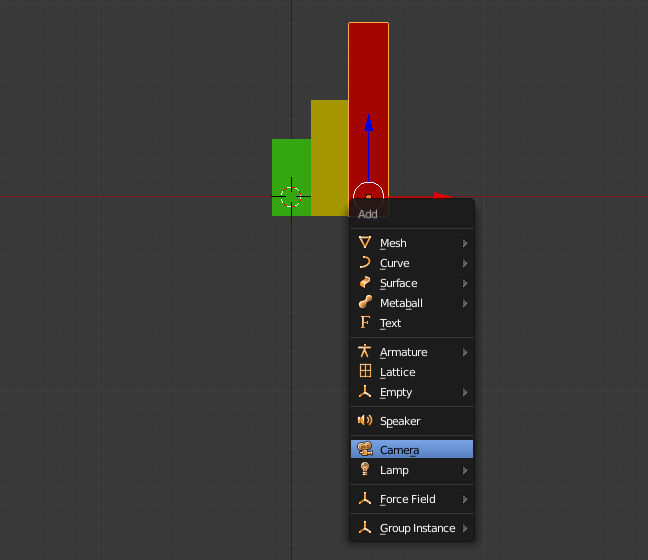Click the Group Instance icon
The image size is (648, 560).
(x=365, y=527)
